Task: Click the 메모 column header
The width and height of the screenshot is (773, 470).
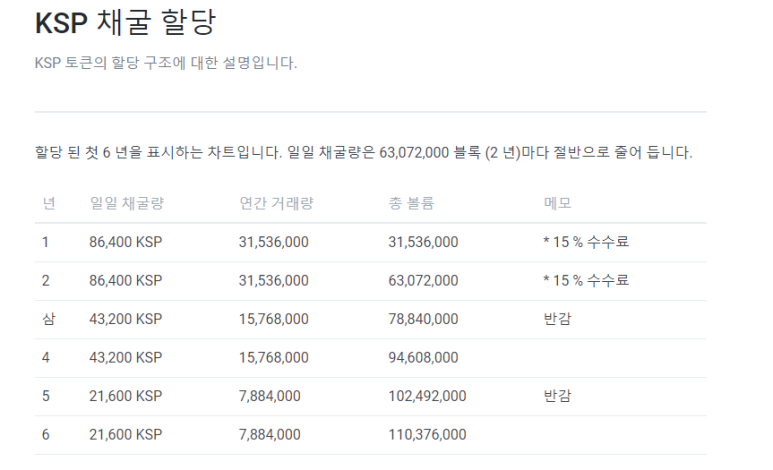Action: click(x=557, y=203)
